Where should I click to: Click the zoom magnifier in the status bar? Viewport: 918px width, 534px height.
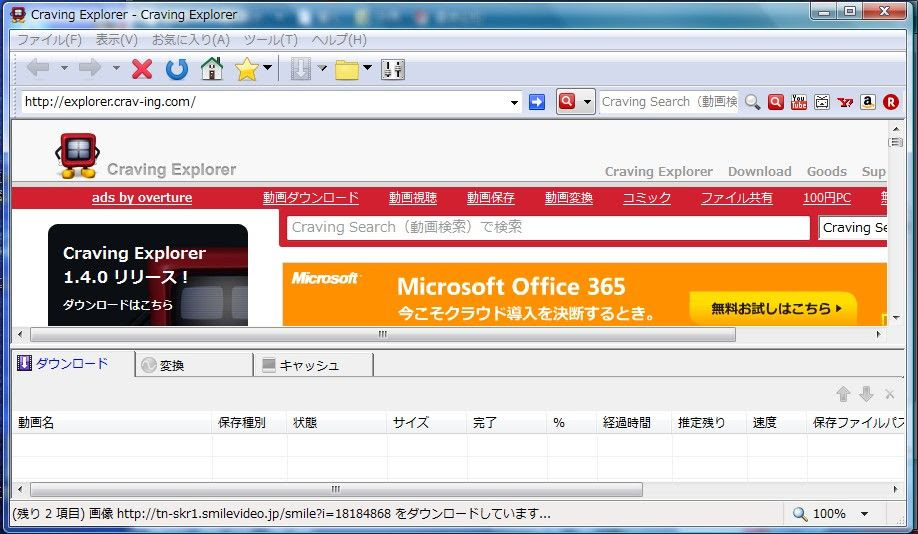point(800,514)
